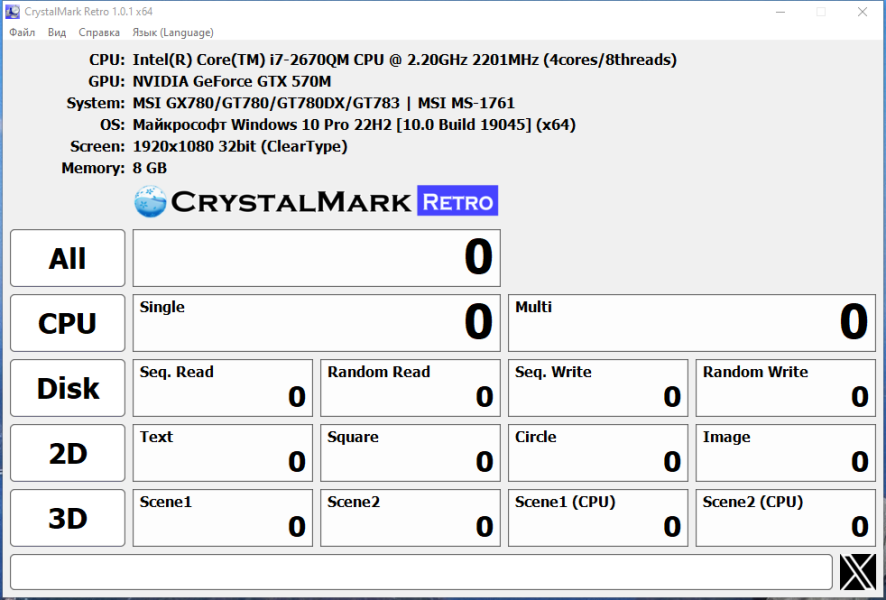Start the Disk benchmark

click(x=67, y=388)
